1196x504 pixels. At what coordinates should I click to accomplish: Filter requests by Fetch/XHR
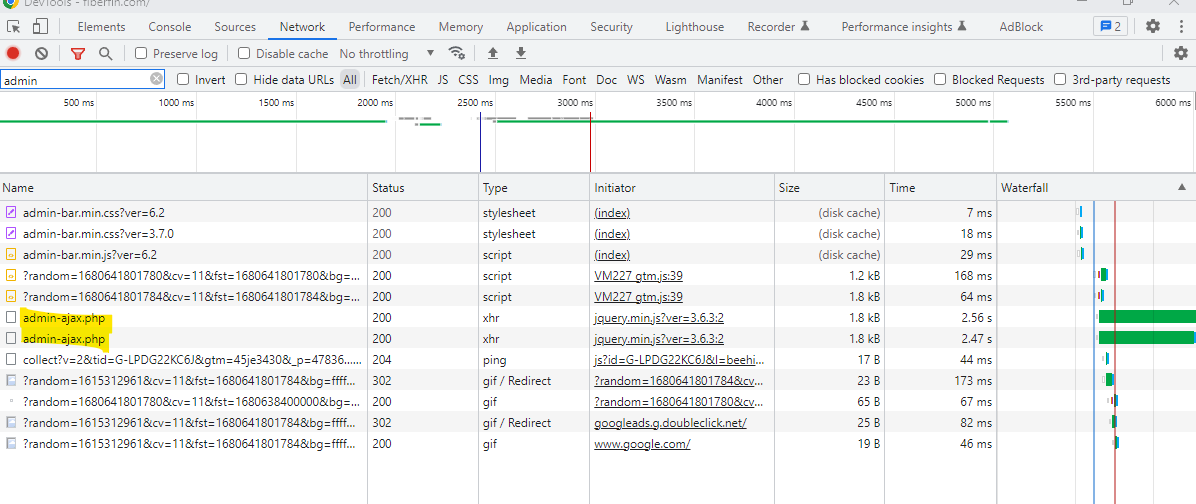[400, 79]
